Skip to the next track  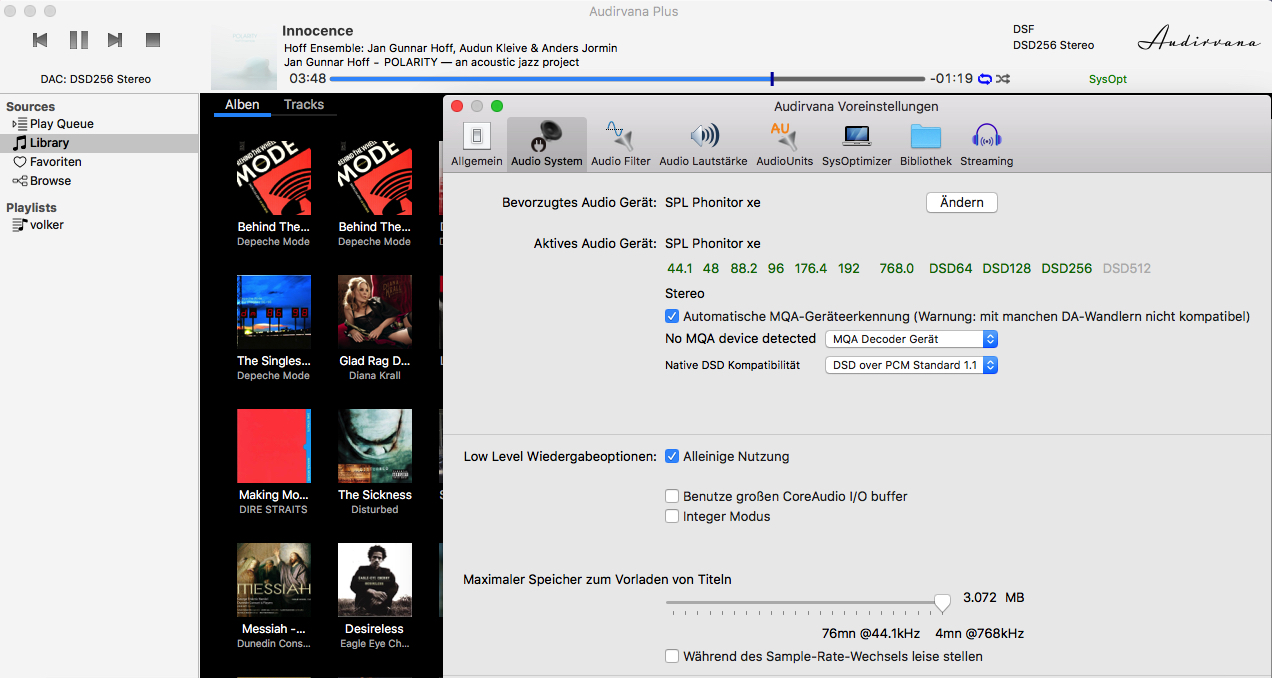[x=115, y=40]
